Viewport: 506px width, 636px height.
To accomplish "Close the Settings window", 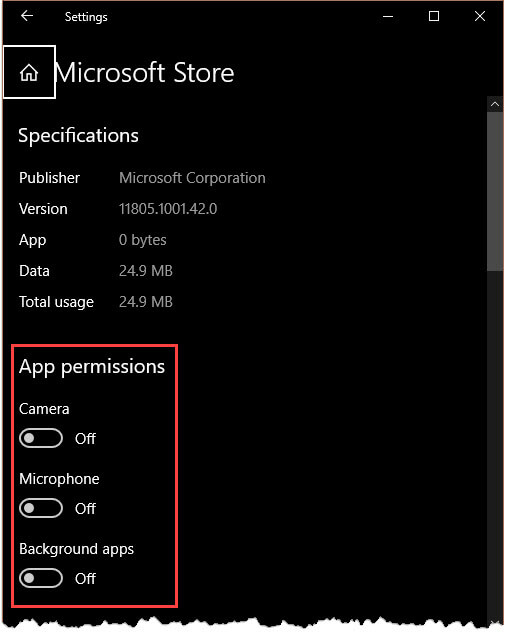I will coord(480,17).
